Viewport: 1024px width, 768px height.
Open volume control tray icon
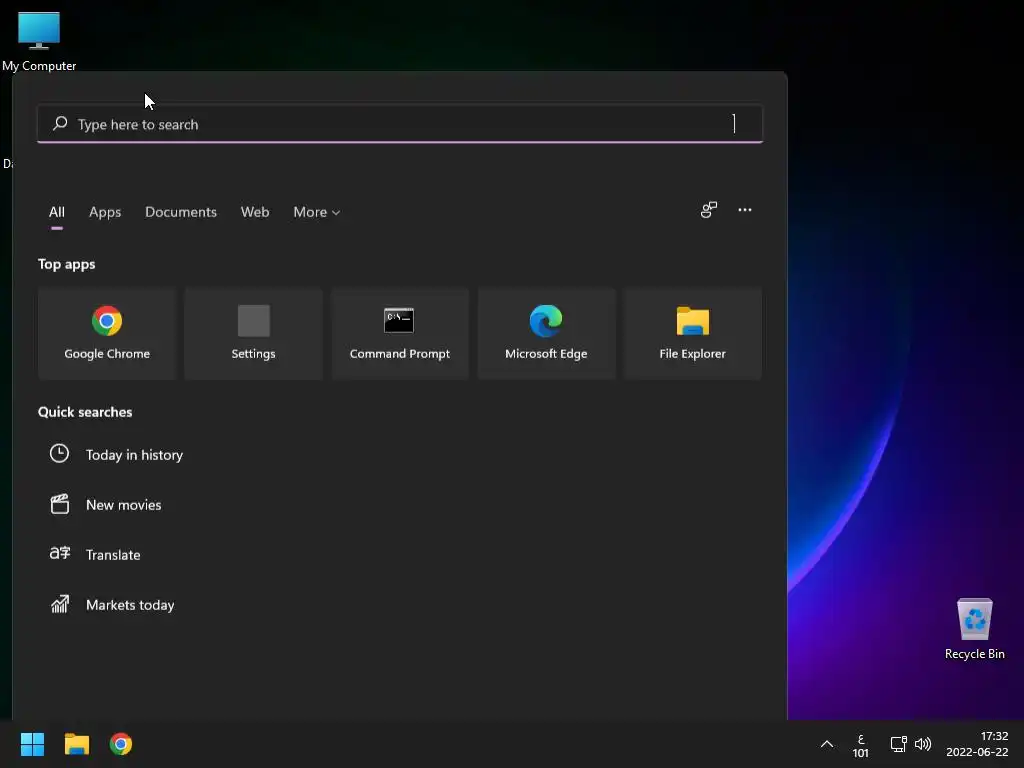pos(923,744)
